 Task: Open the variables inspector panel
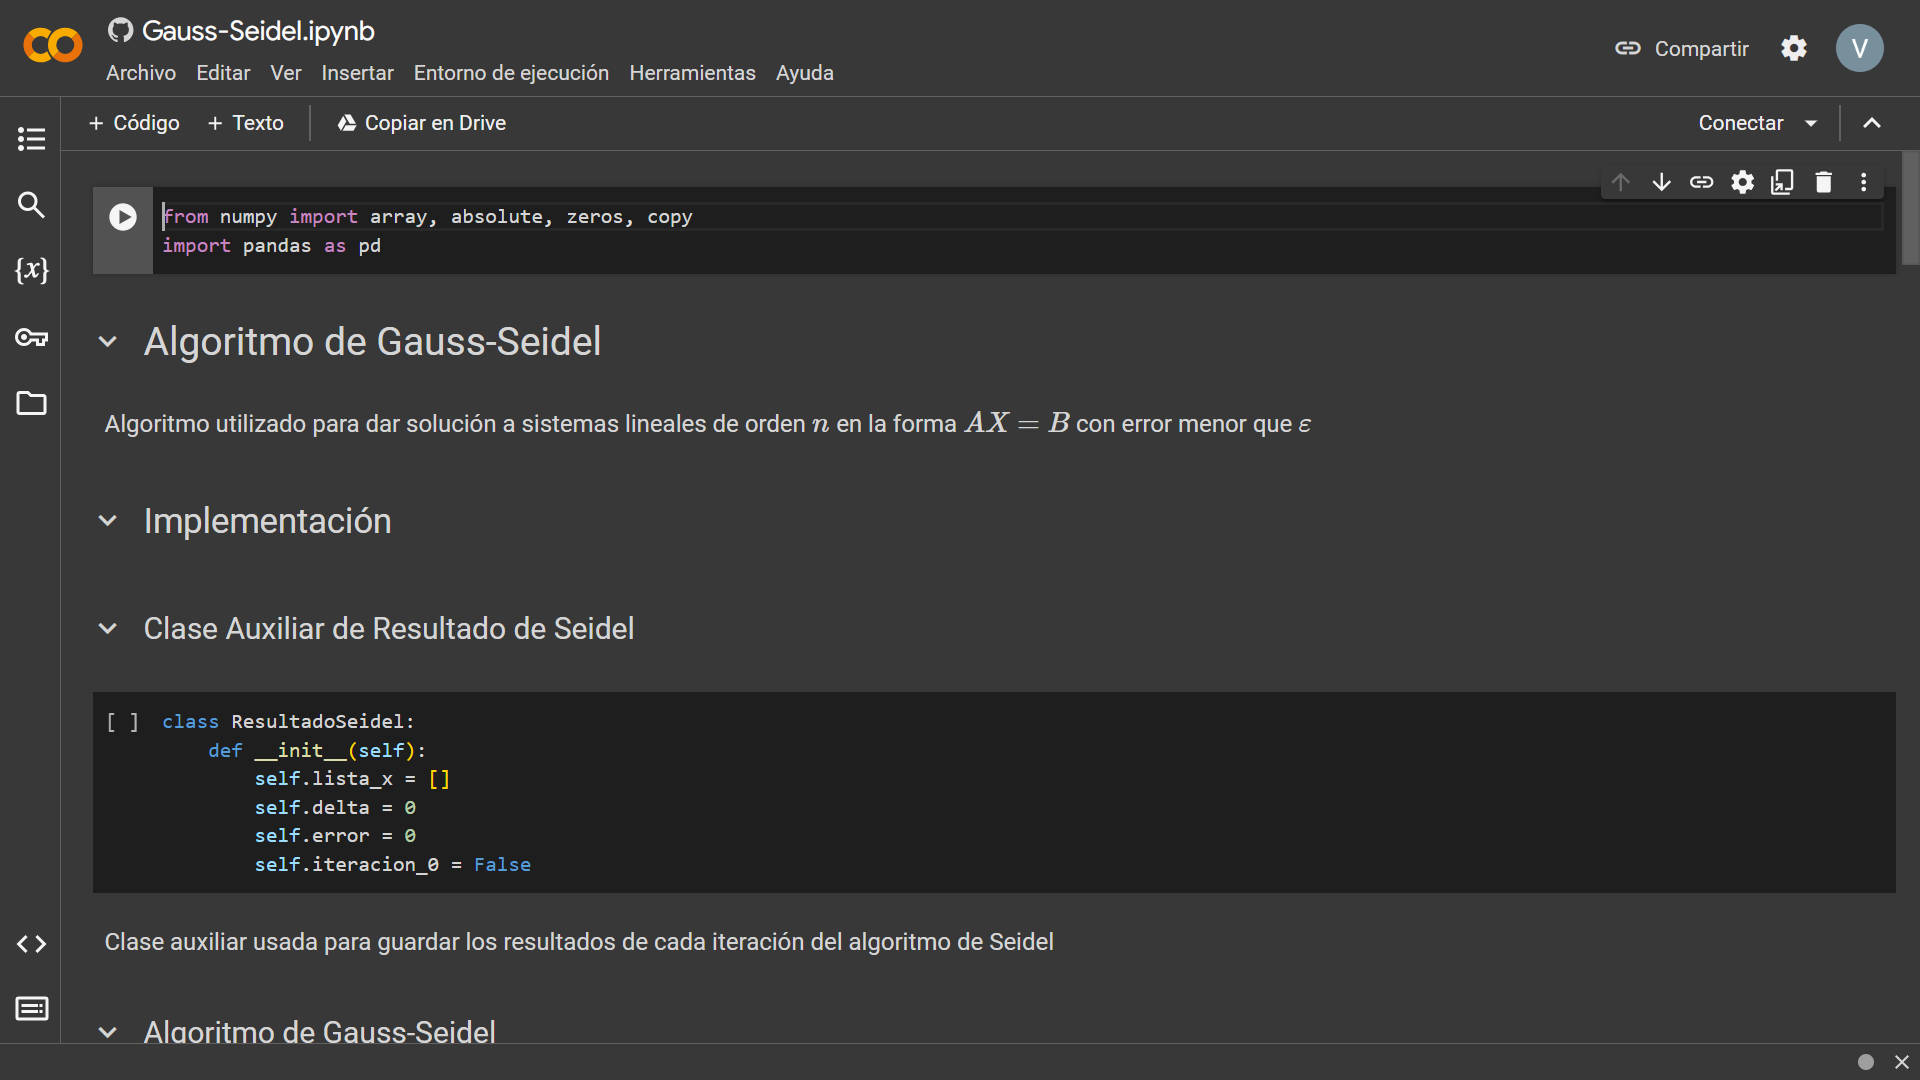pyautogui.click(x=31, y=270)
